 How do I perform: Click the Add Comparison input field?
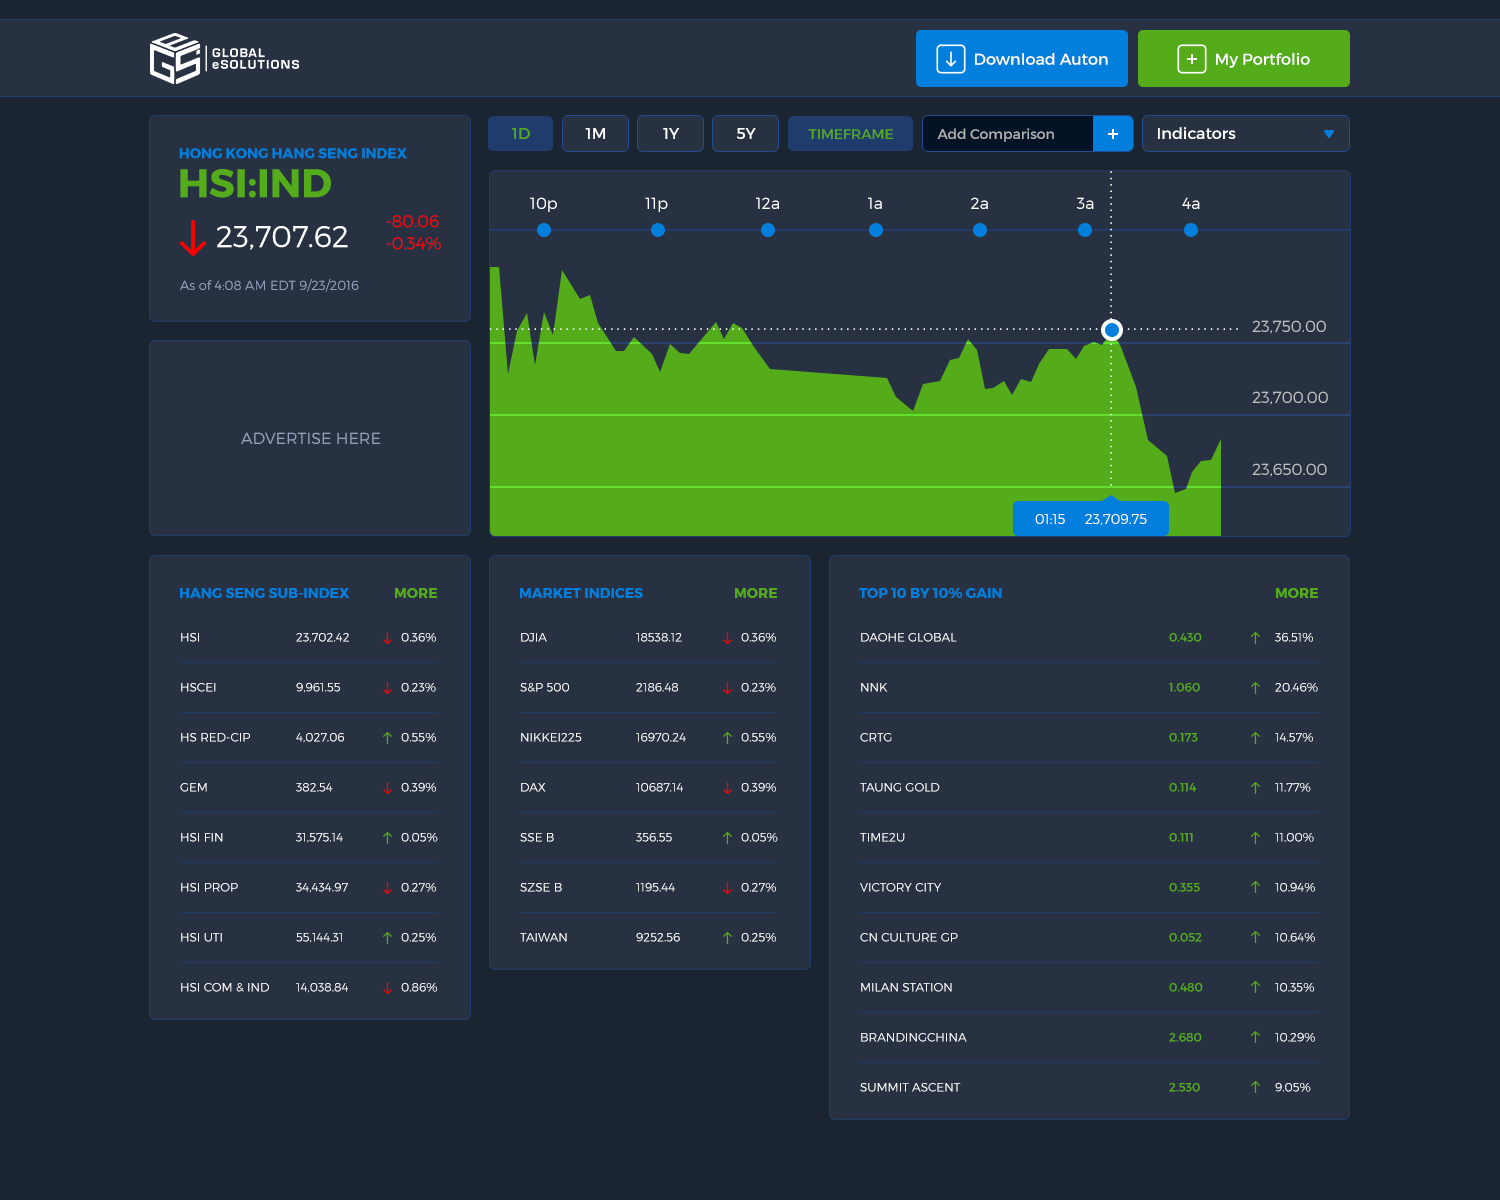[x=1007, y=134]
